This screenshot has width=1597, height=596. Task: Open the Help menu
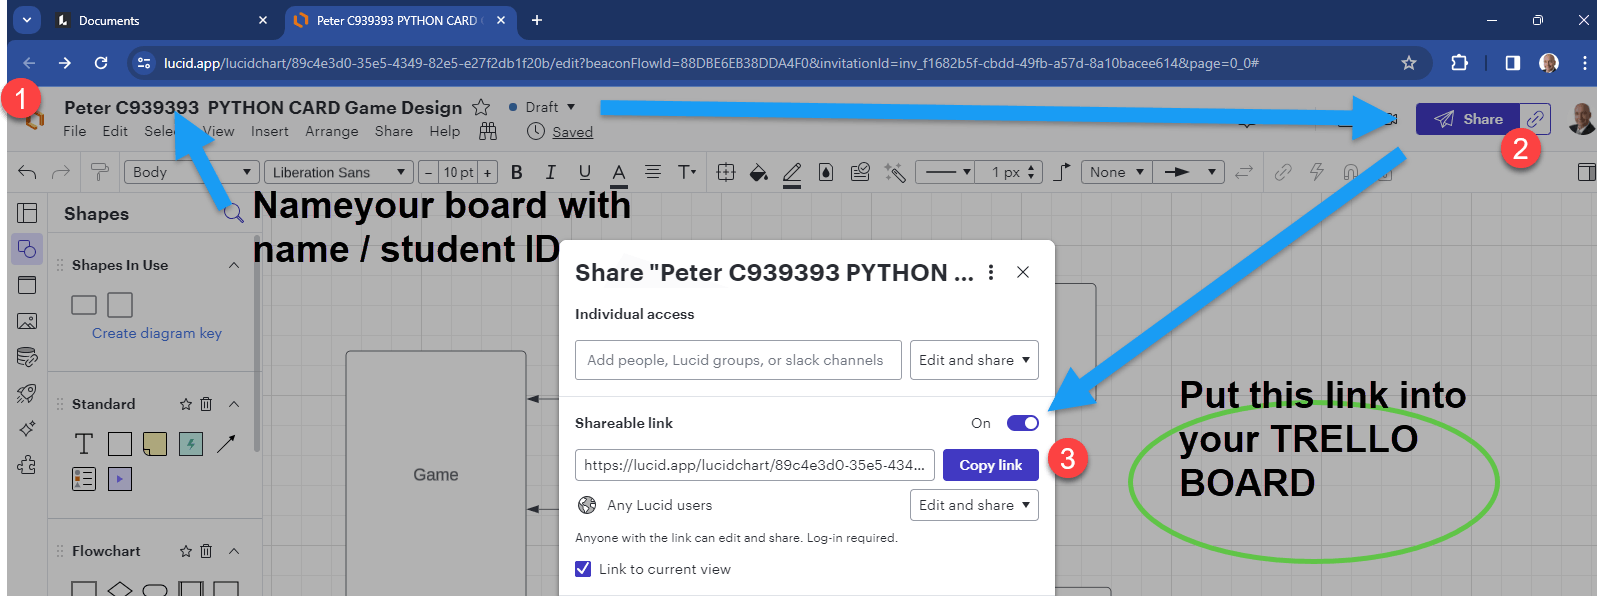coord(445,131)
